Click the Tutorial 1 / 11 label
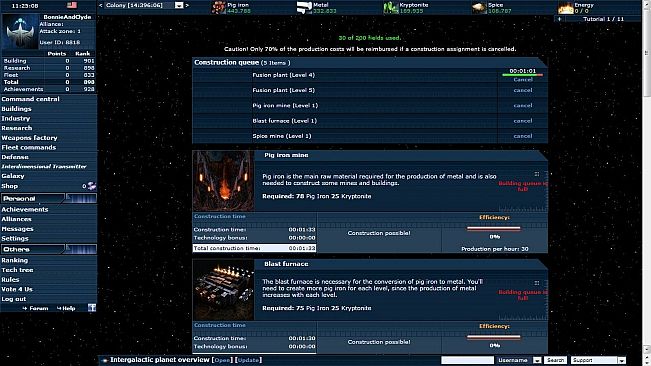The width and height of the screenshot is (651, 366). coord(603,19)
